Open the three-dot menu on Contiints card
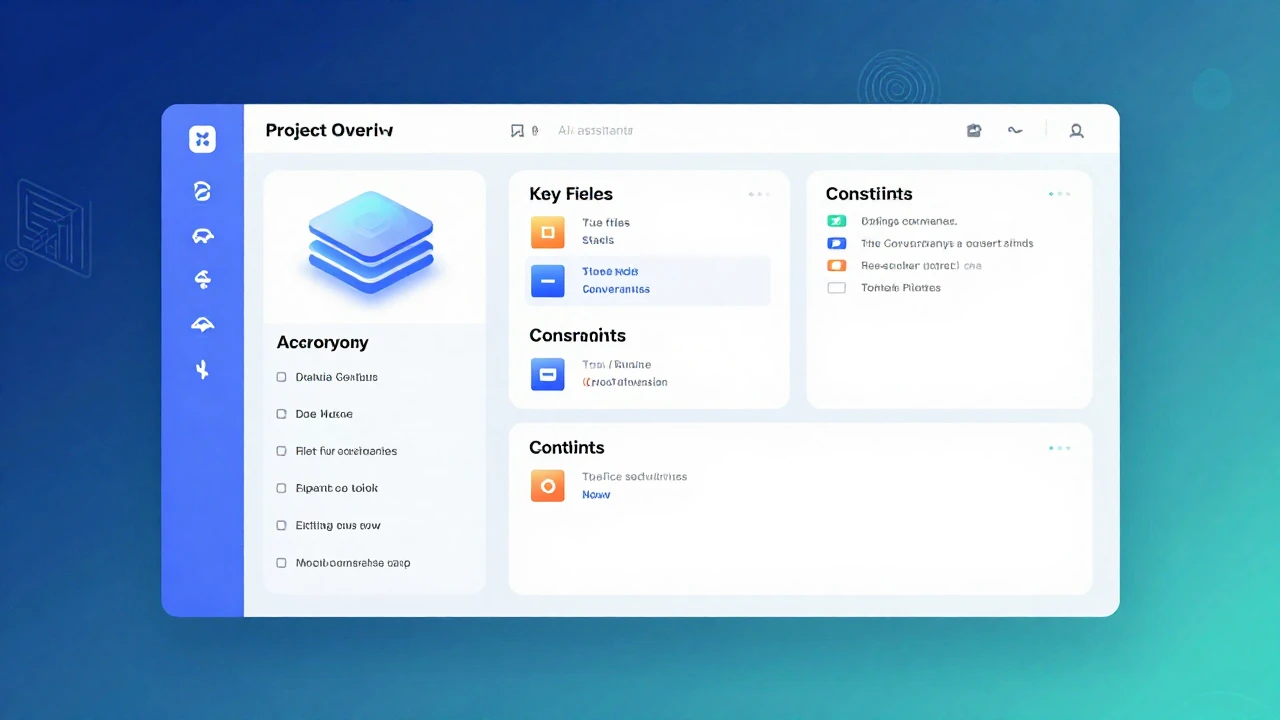 pos(1059,448)
